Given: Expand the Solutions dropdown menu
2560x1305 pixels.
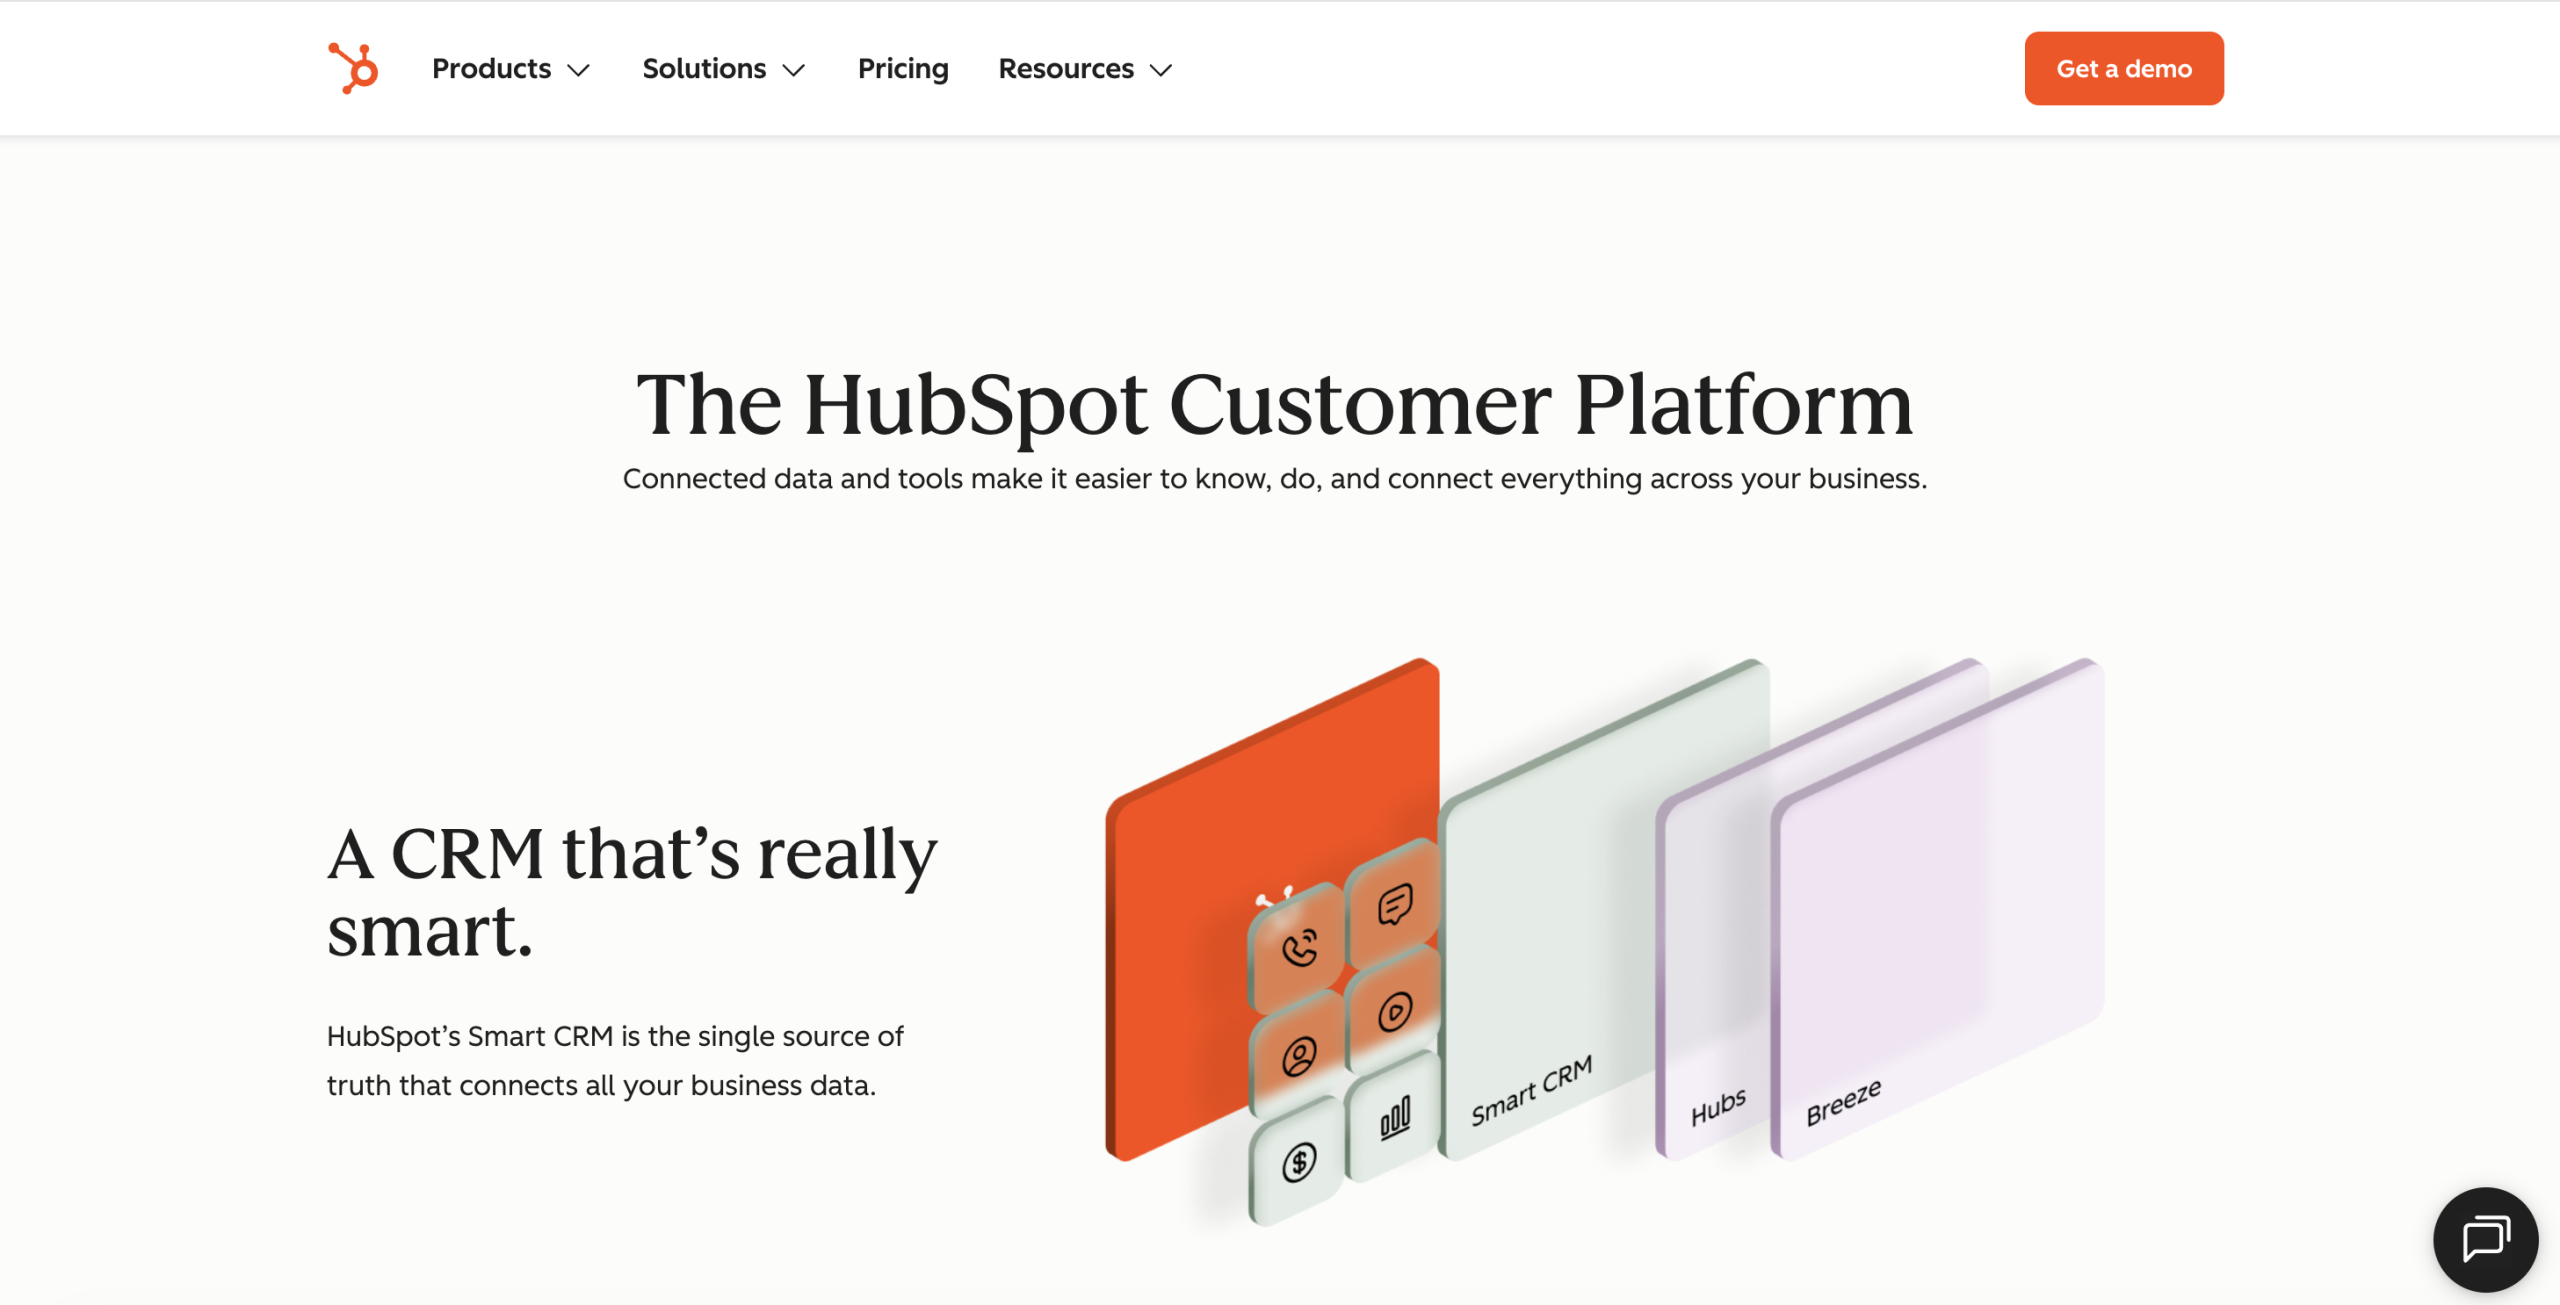Looking at the screenshot, I should [x=722, y=69].
